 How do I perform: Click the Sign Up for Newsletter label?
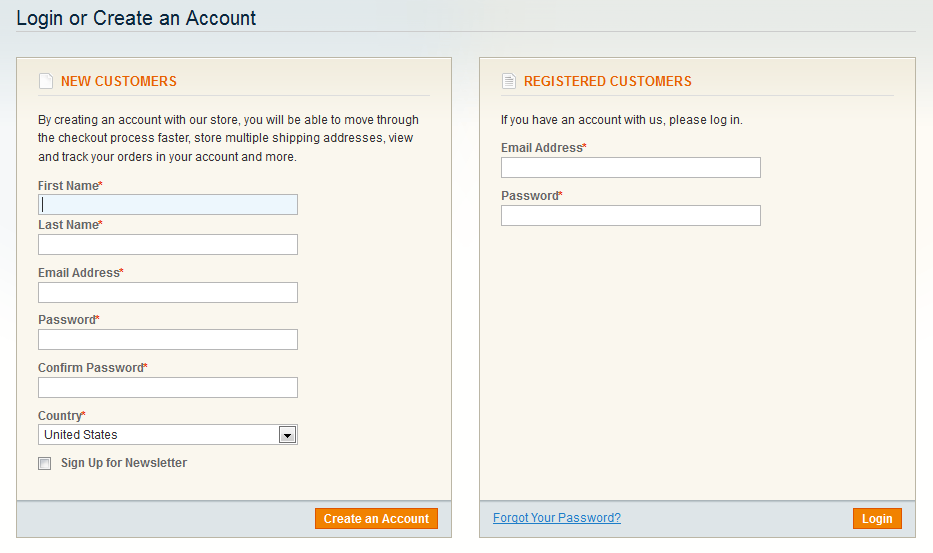tap(124, 463)
